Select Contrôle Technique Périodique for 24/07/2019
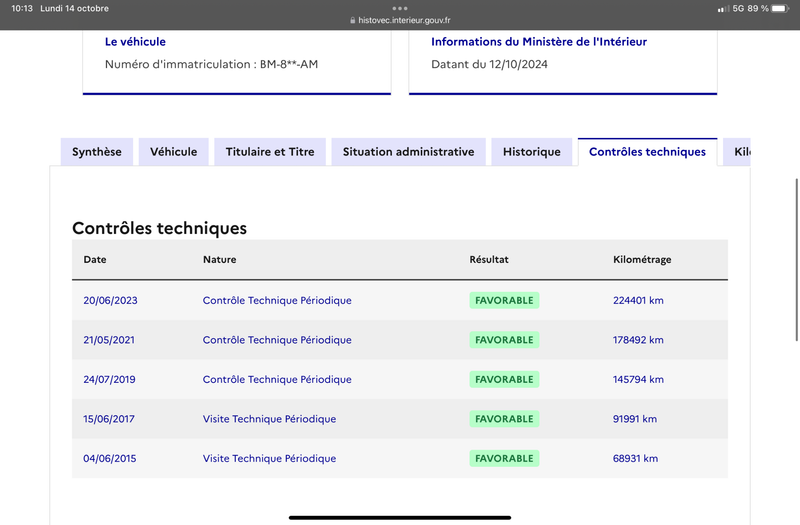Image resolution: width=800 pixels, height=525 pixels. (277, 380)
